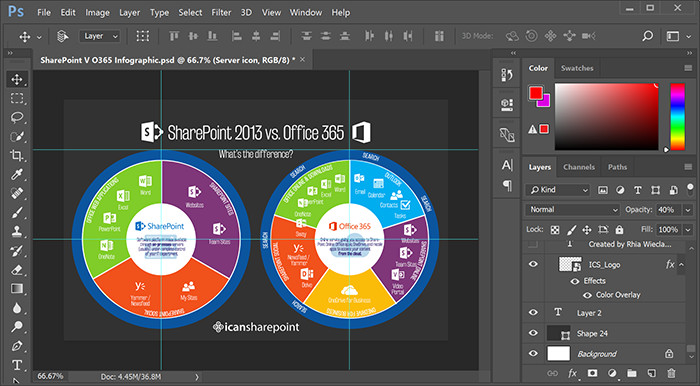Open the 3D panel icon
The image size is (700, 386).
pos(507,104)
